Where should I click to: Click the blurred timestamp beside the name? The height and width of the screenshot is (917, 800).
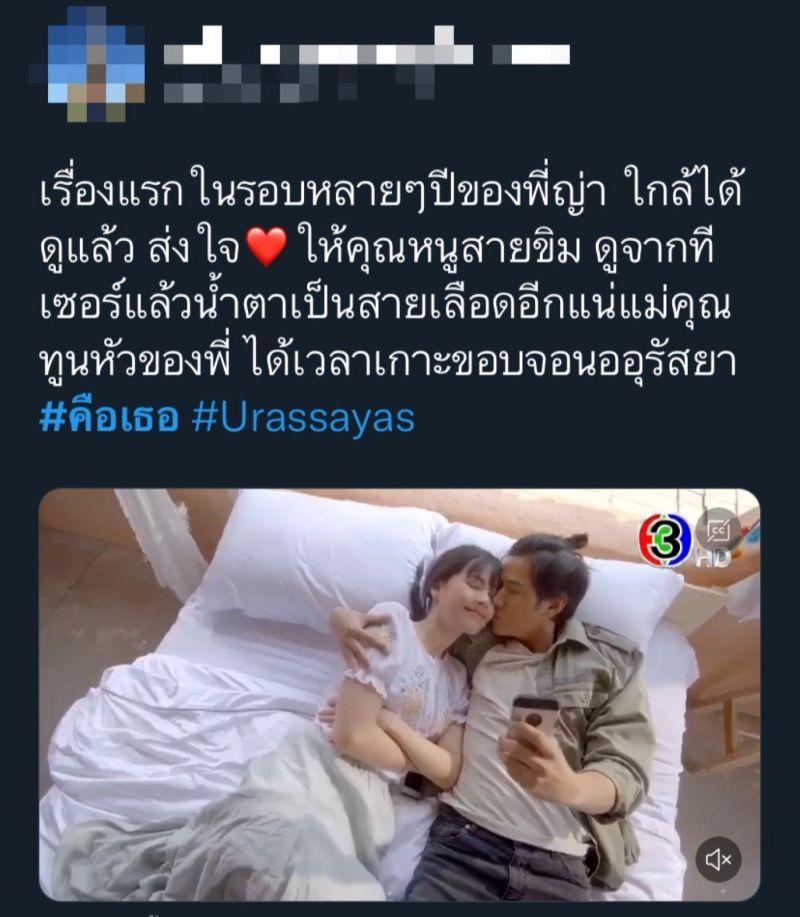click(531, 54)
